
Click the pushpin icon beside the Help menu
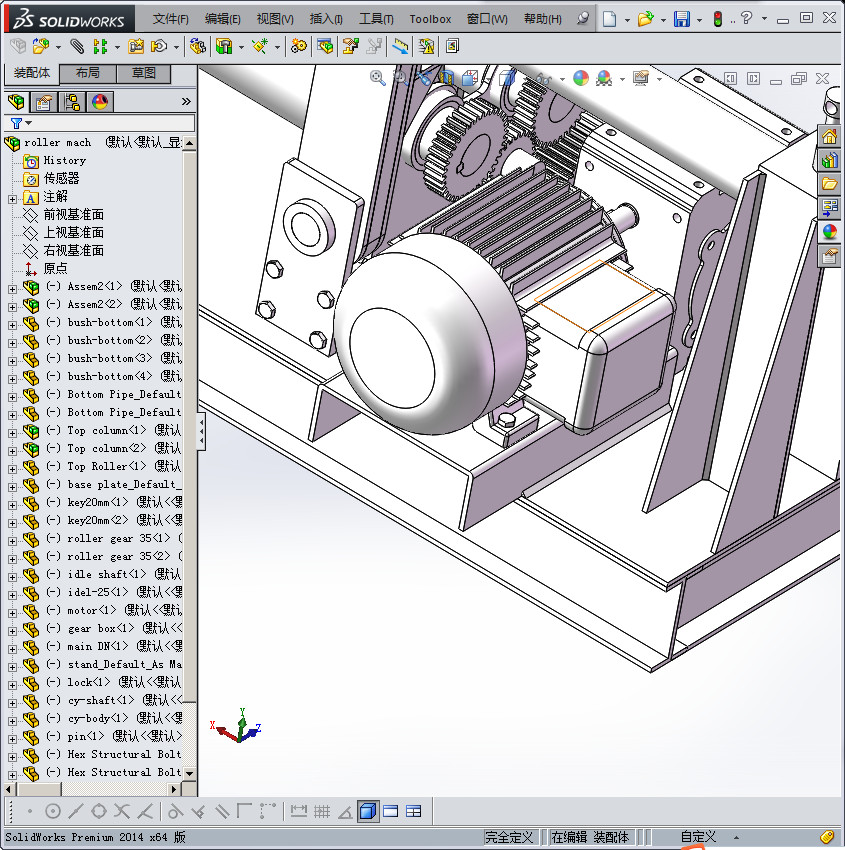[583, 18]
